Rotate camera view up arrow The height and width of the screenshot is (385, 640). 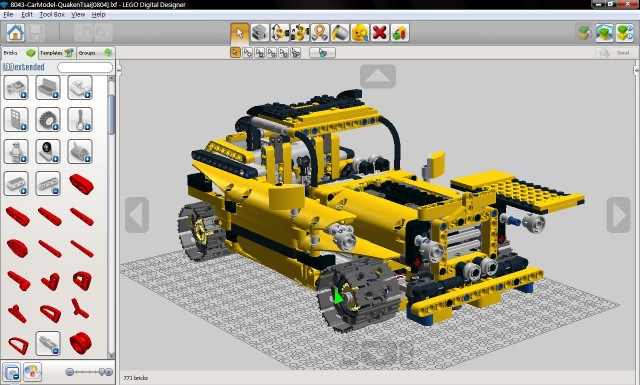(378, 76)
